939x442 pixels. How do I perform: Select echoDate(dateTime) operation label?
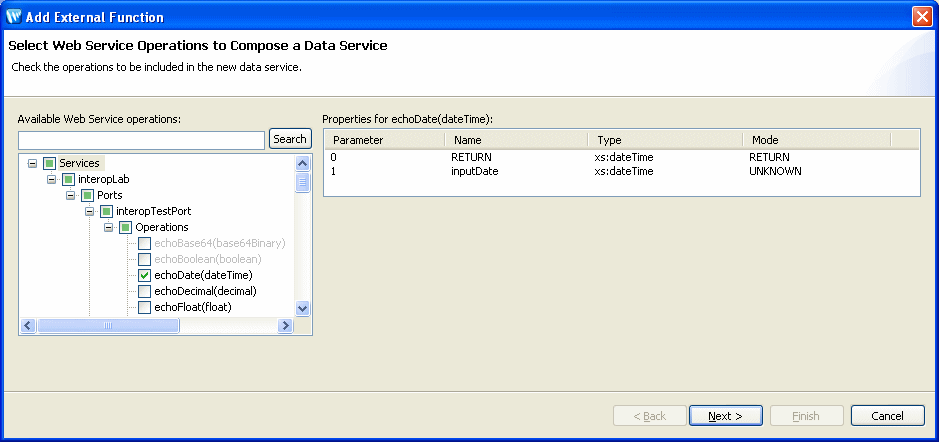(x=204, y=276)
